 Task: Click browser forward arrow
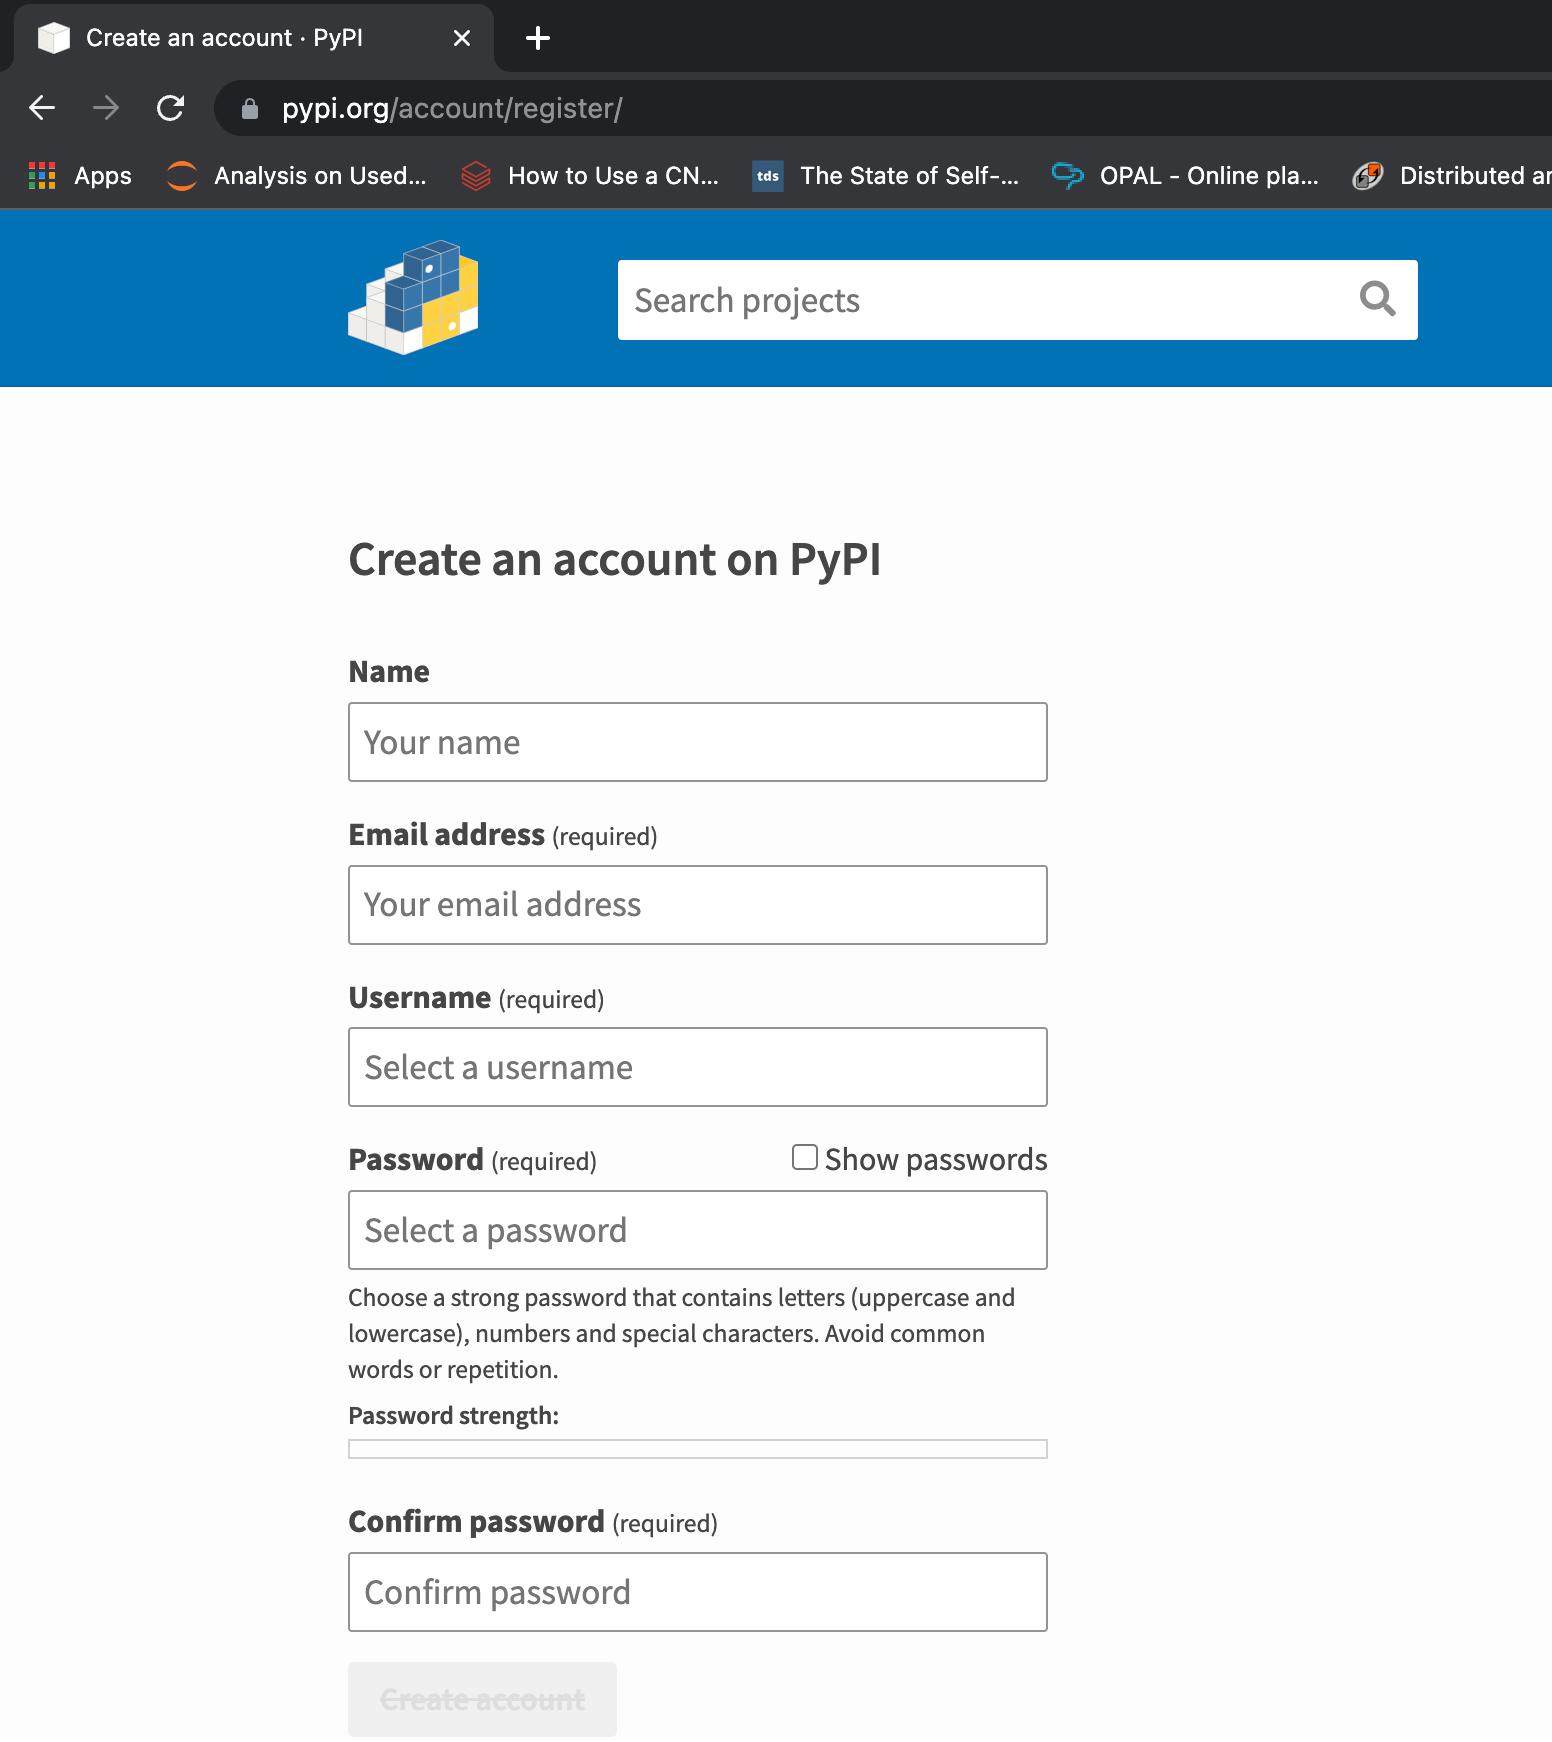coord(106,108)
